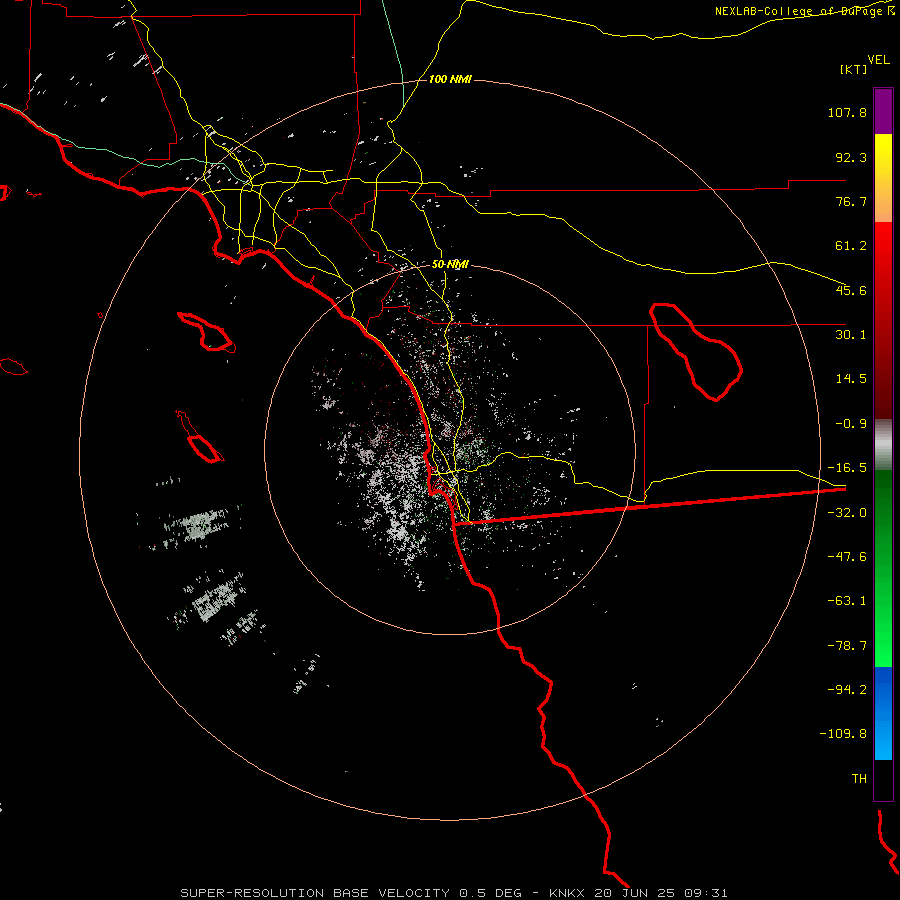900x900 pixels.
Task: Click the [KT] units label
Action: (854, 69)
